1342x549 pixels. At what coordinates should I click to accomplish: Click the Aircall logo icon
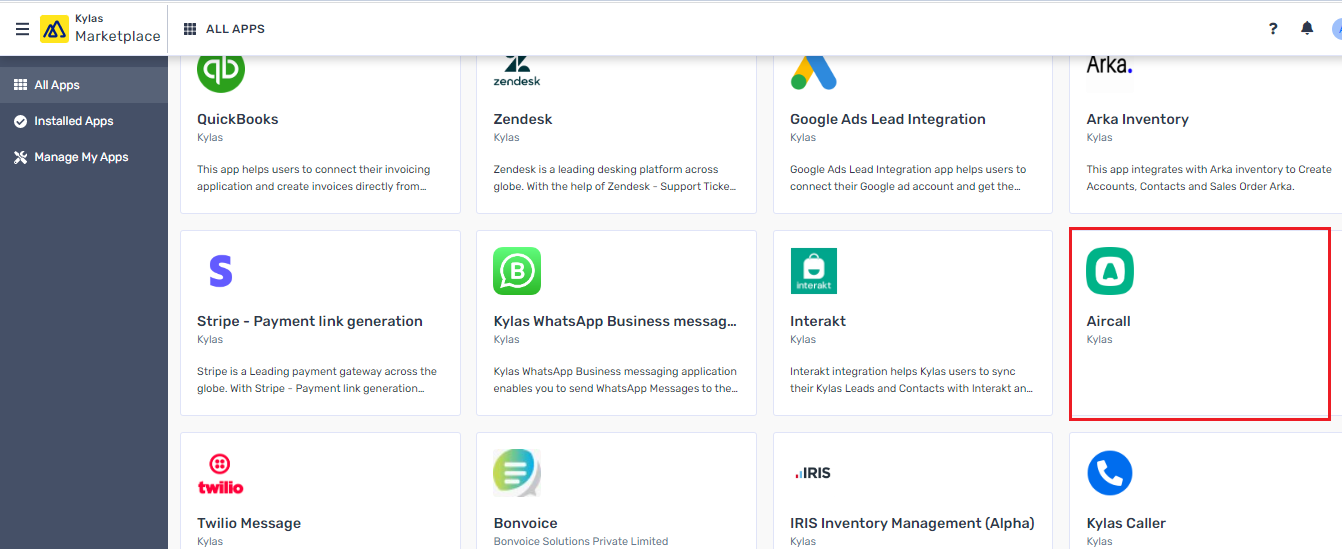coord(1110,271)
